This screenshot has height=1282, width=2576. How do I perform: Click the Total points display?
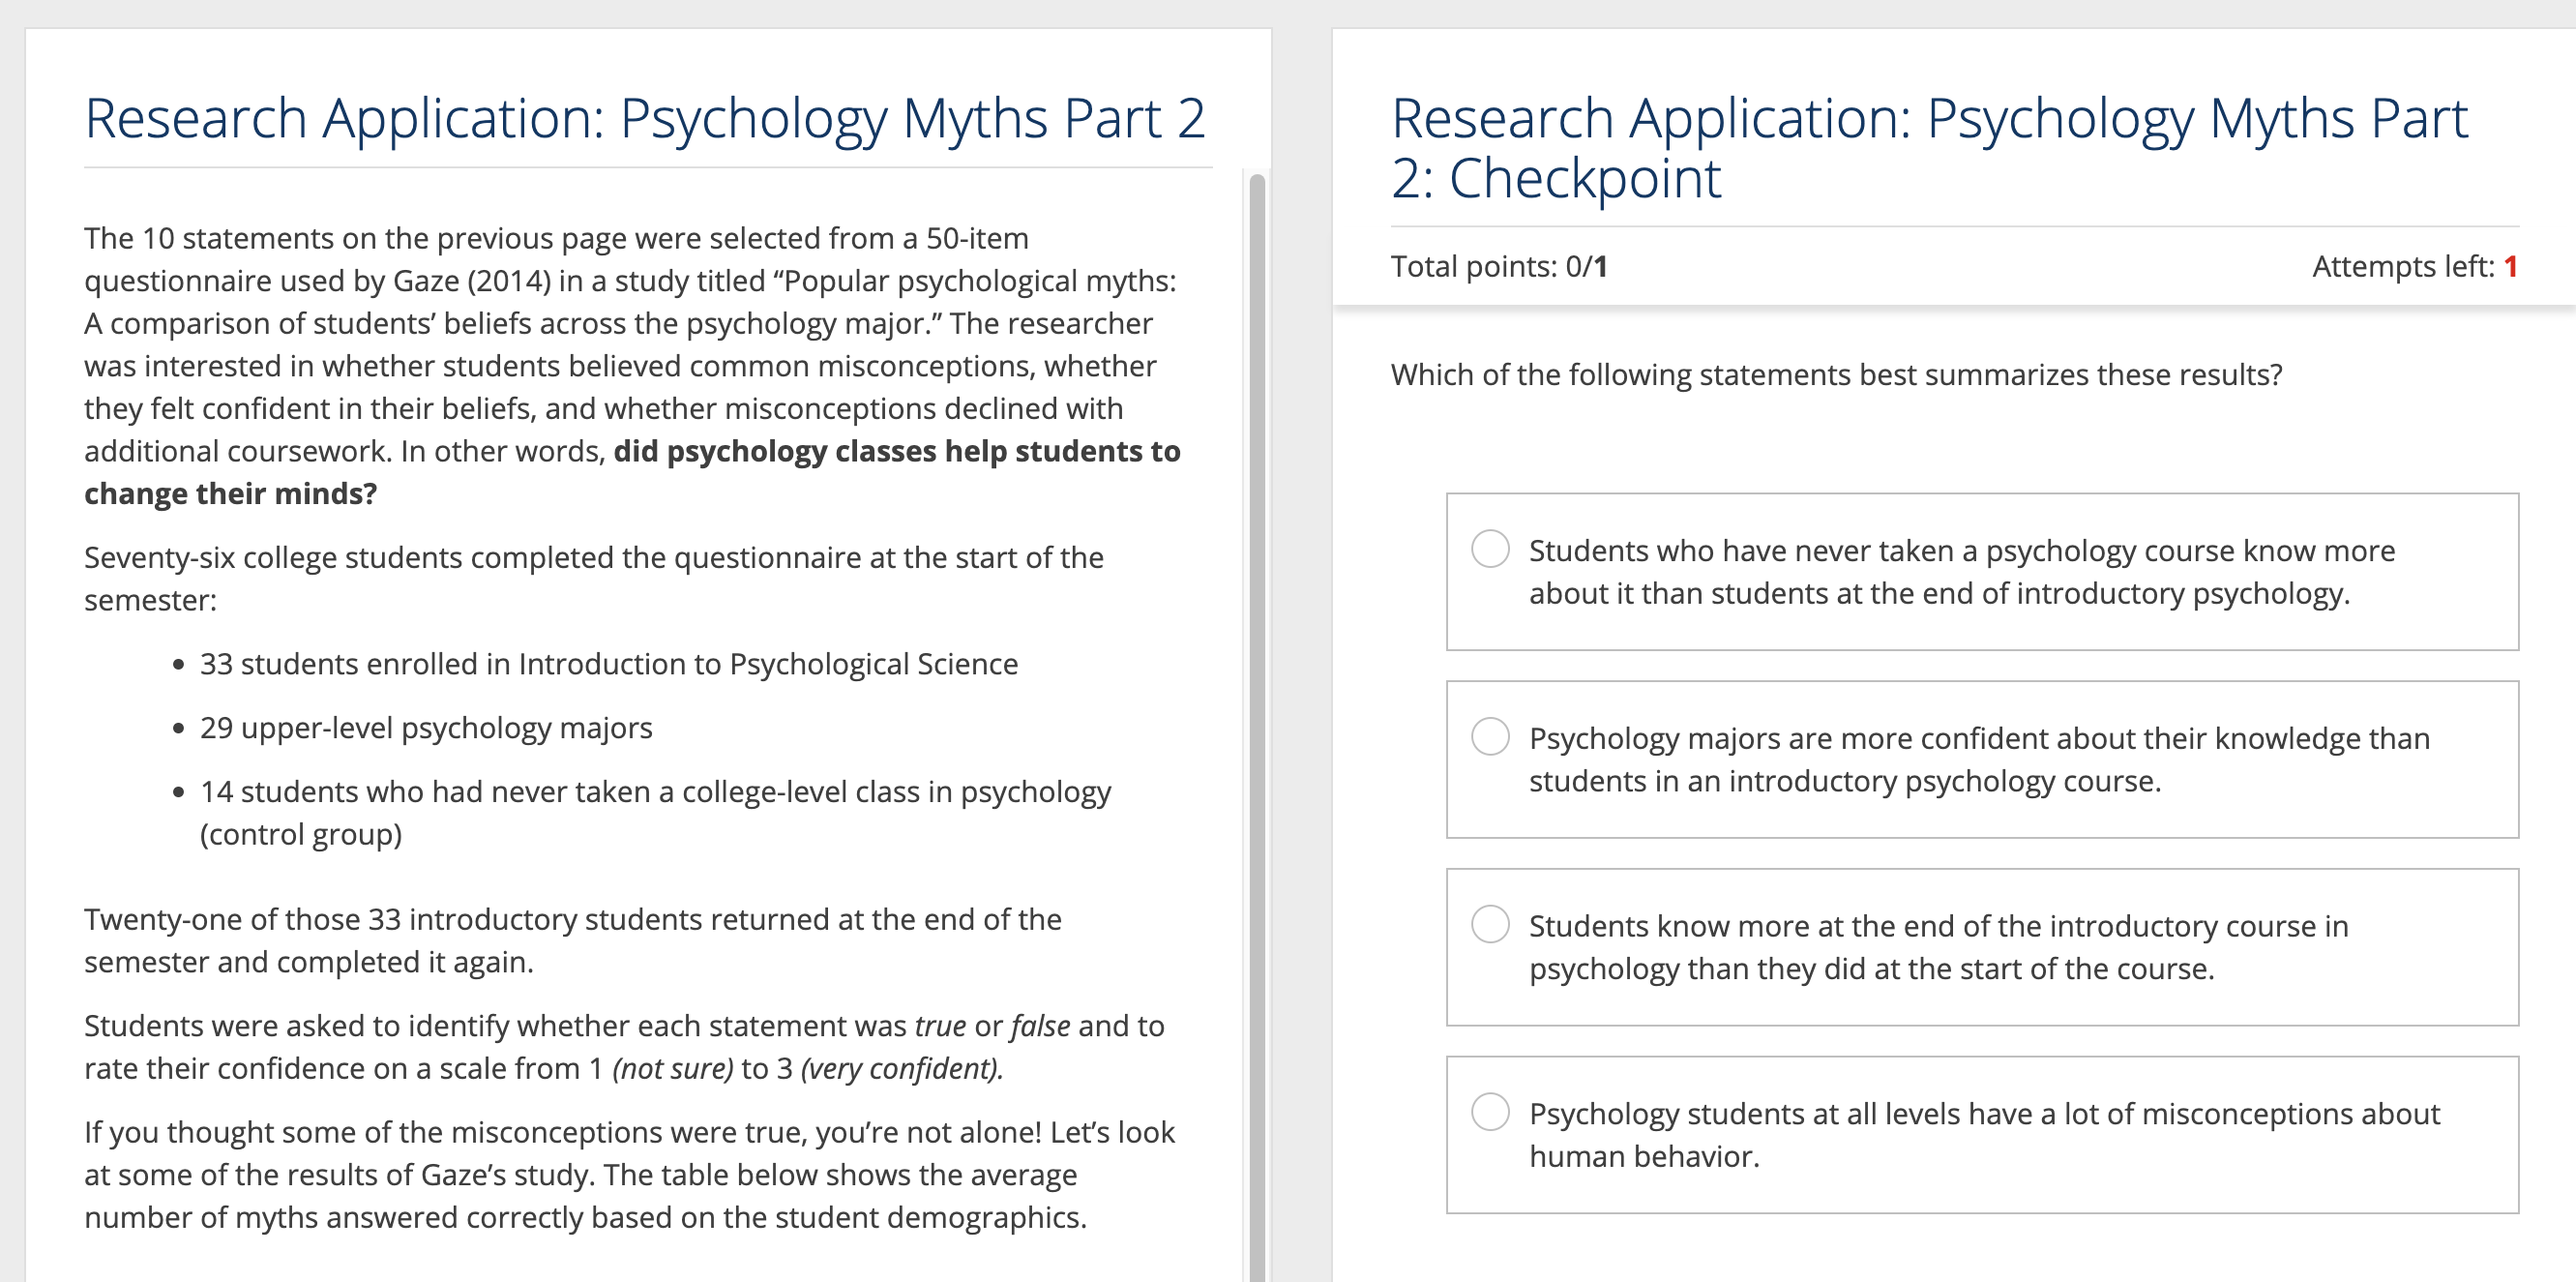(1503, 266)
